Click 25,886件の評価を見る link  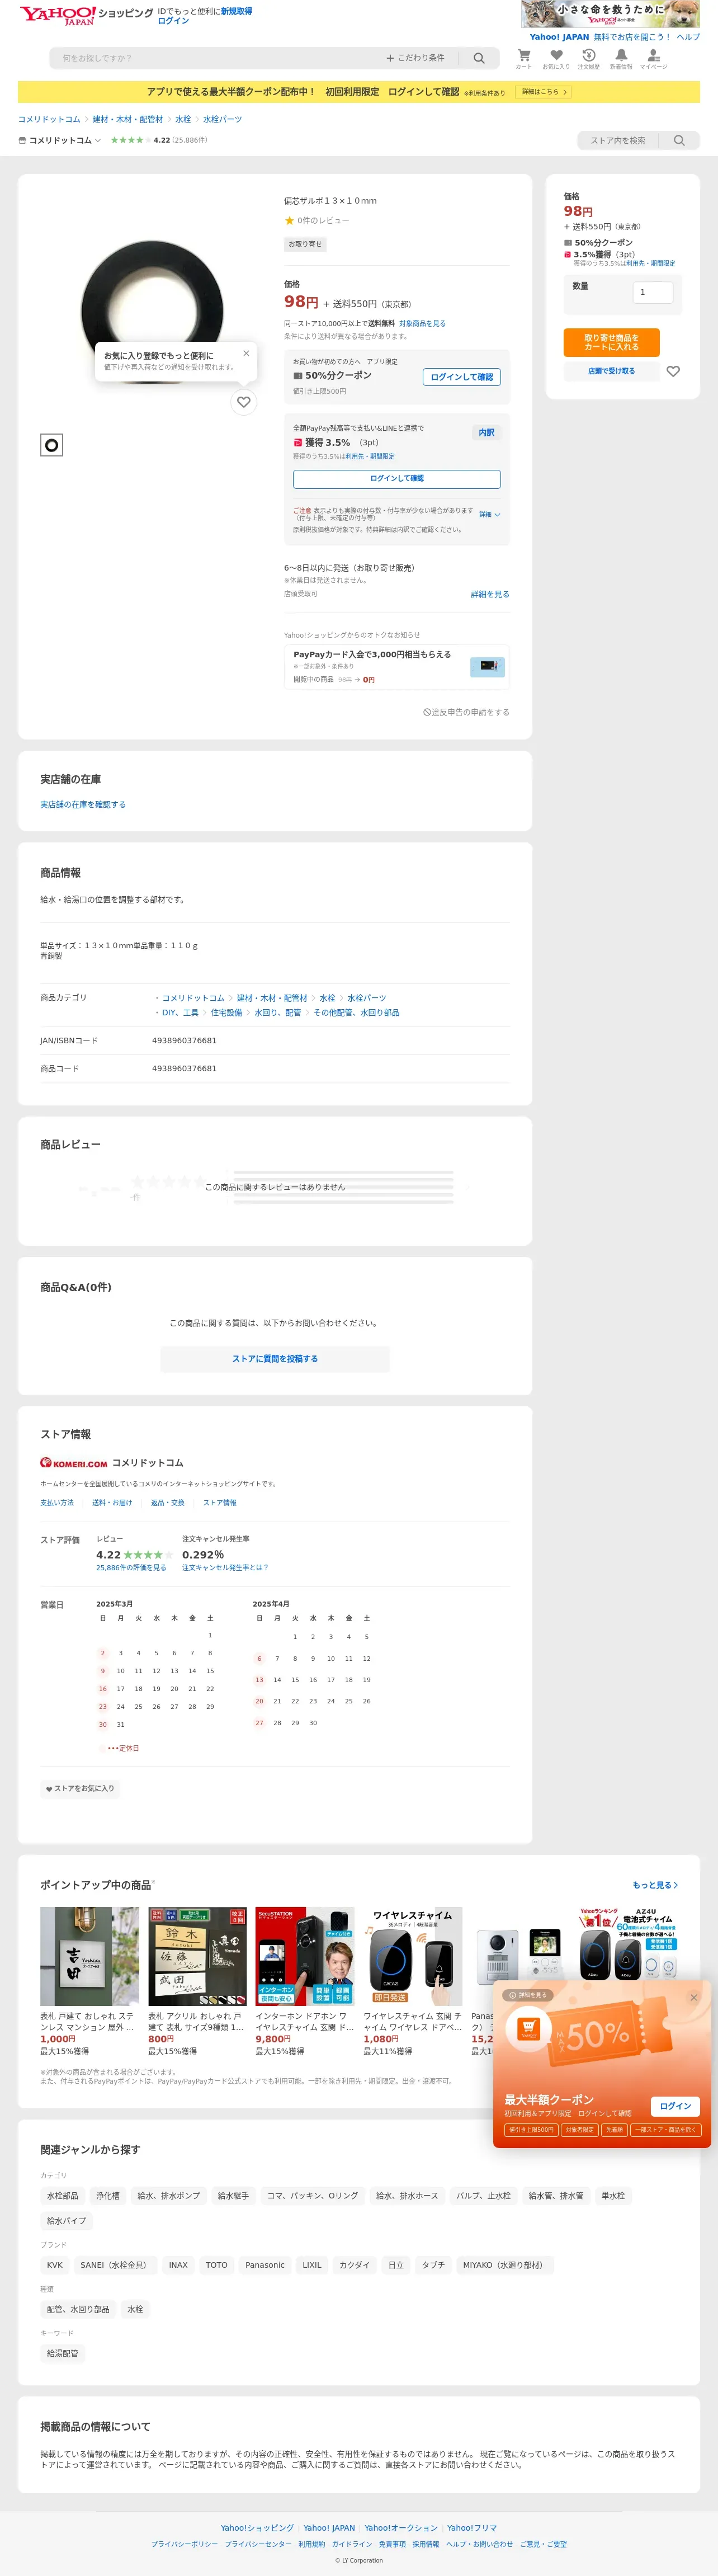[x=131, y=1568]
